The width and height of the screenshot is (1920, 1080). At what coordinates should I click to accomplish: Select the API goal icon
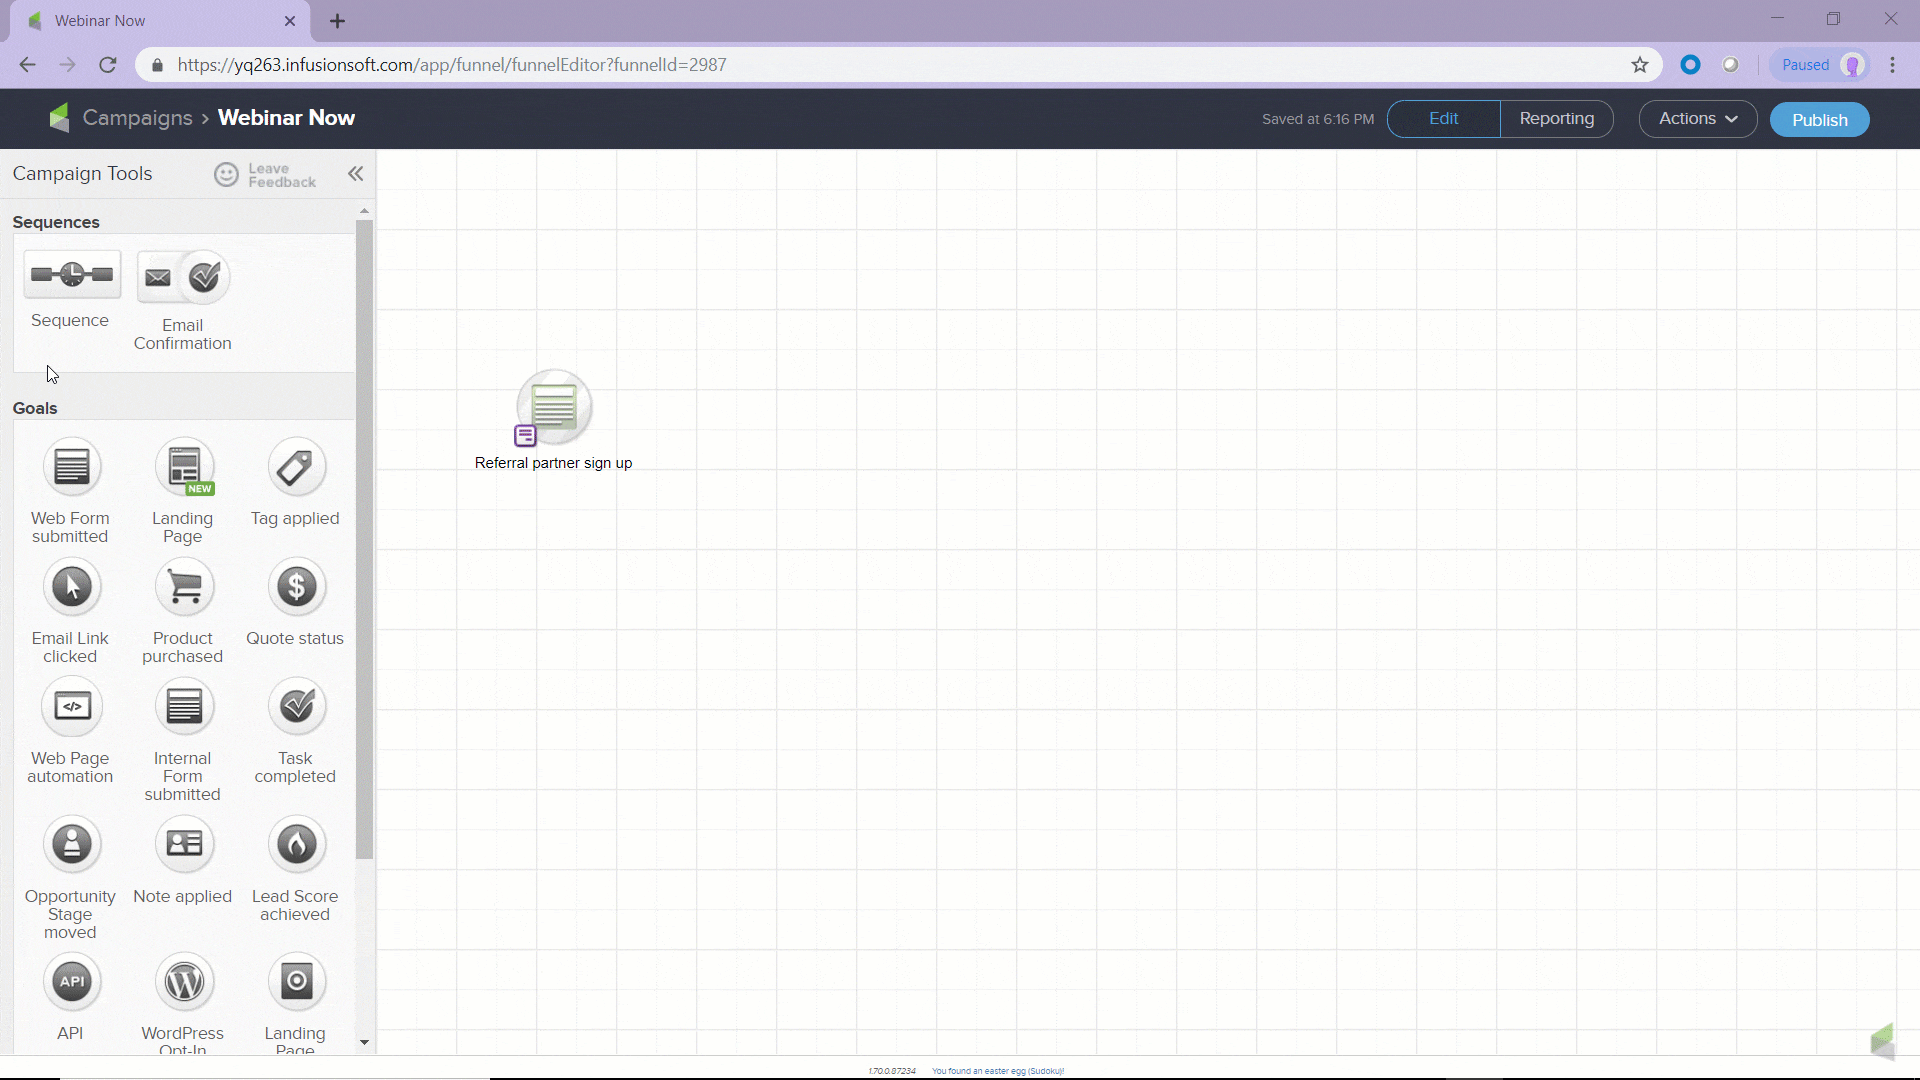pos(71,982)
